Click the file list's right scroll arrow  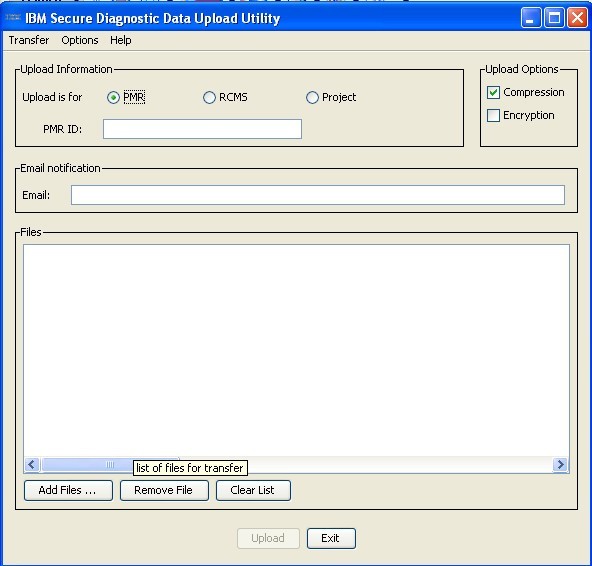click(561, 464)
